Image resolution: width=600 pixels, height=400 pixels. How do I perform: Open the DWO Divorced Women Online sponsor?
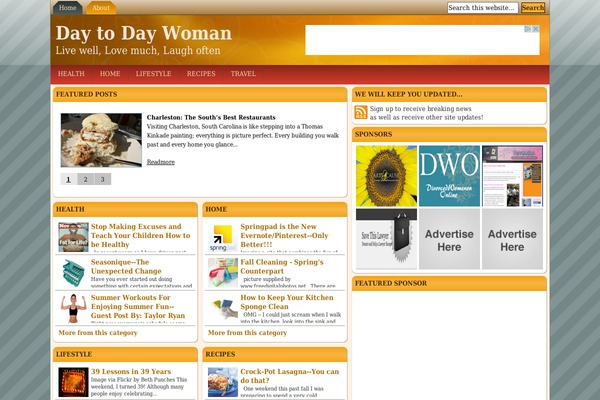[449, 176]
